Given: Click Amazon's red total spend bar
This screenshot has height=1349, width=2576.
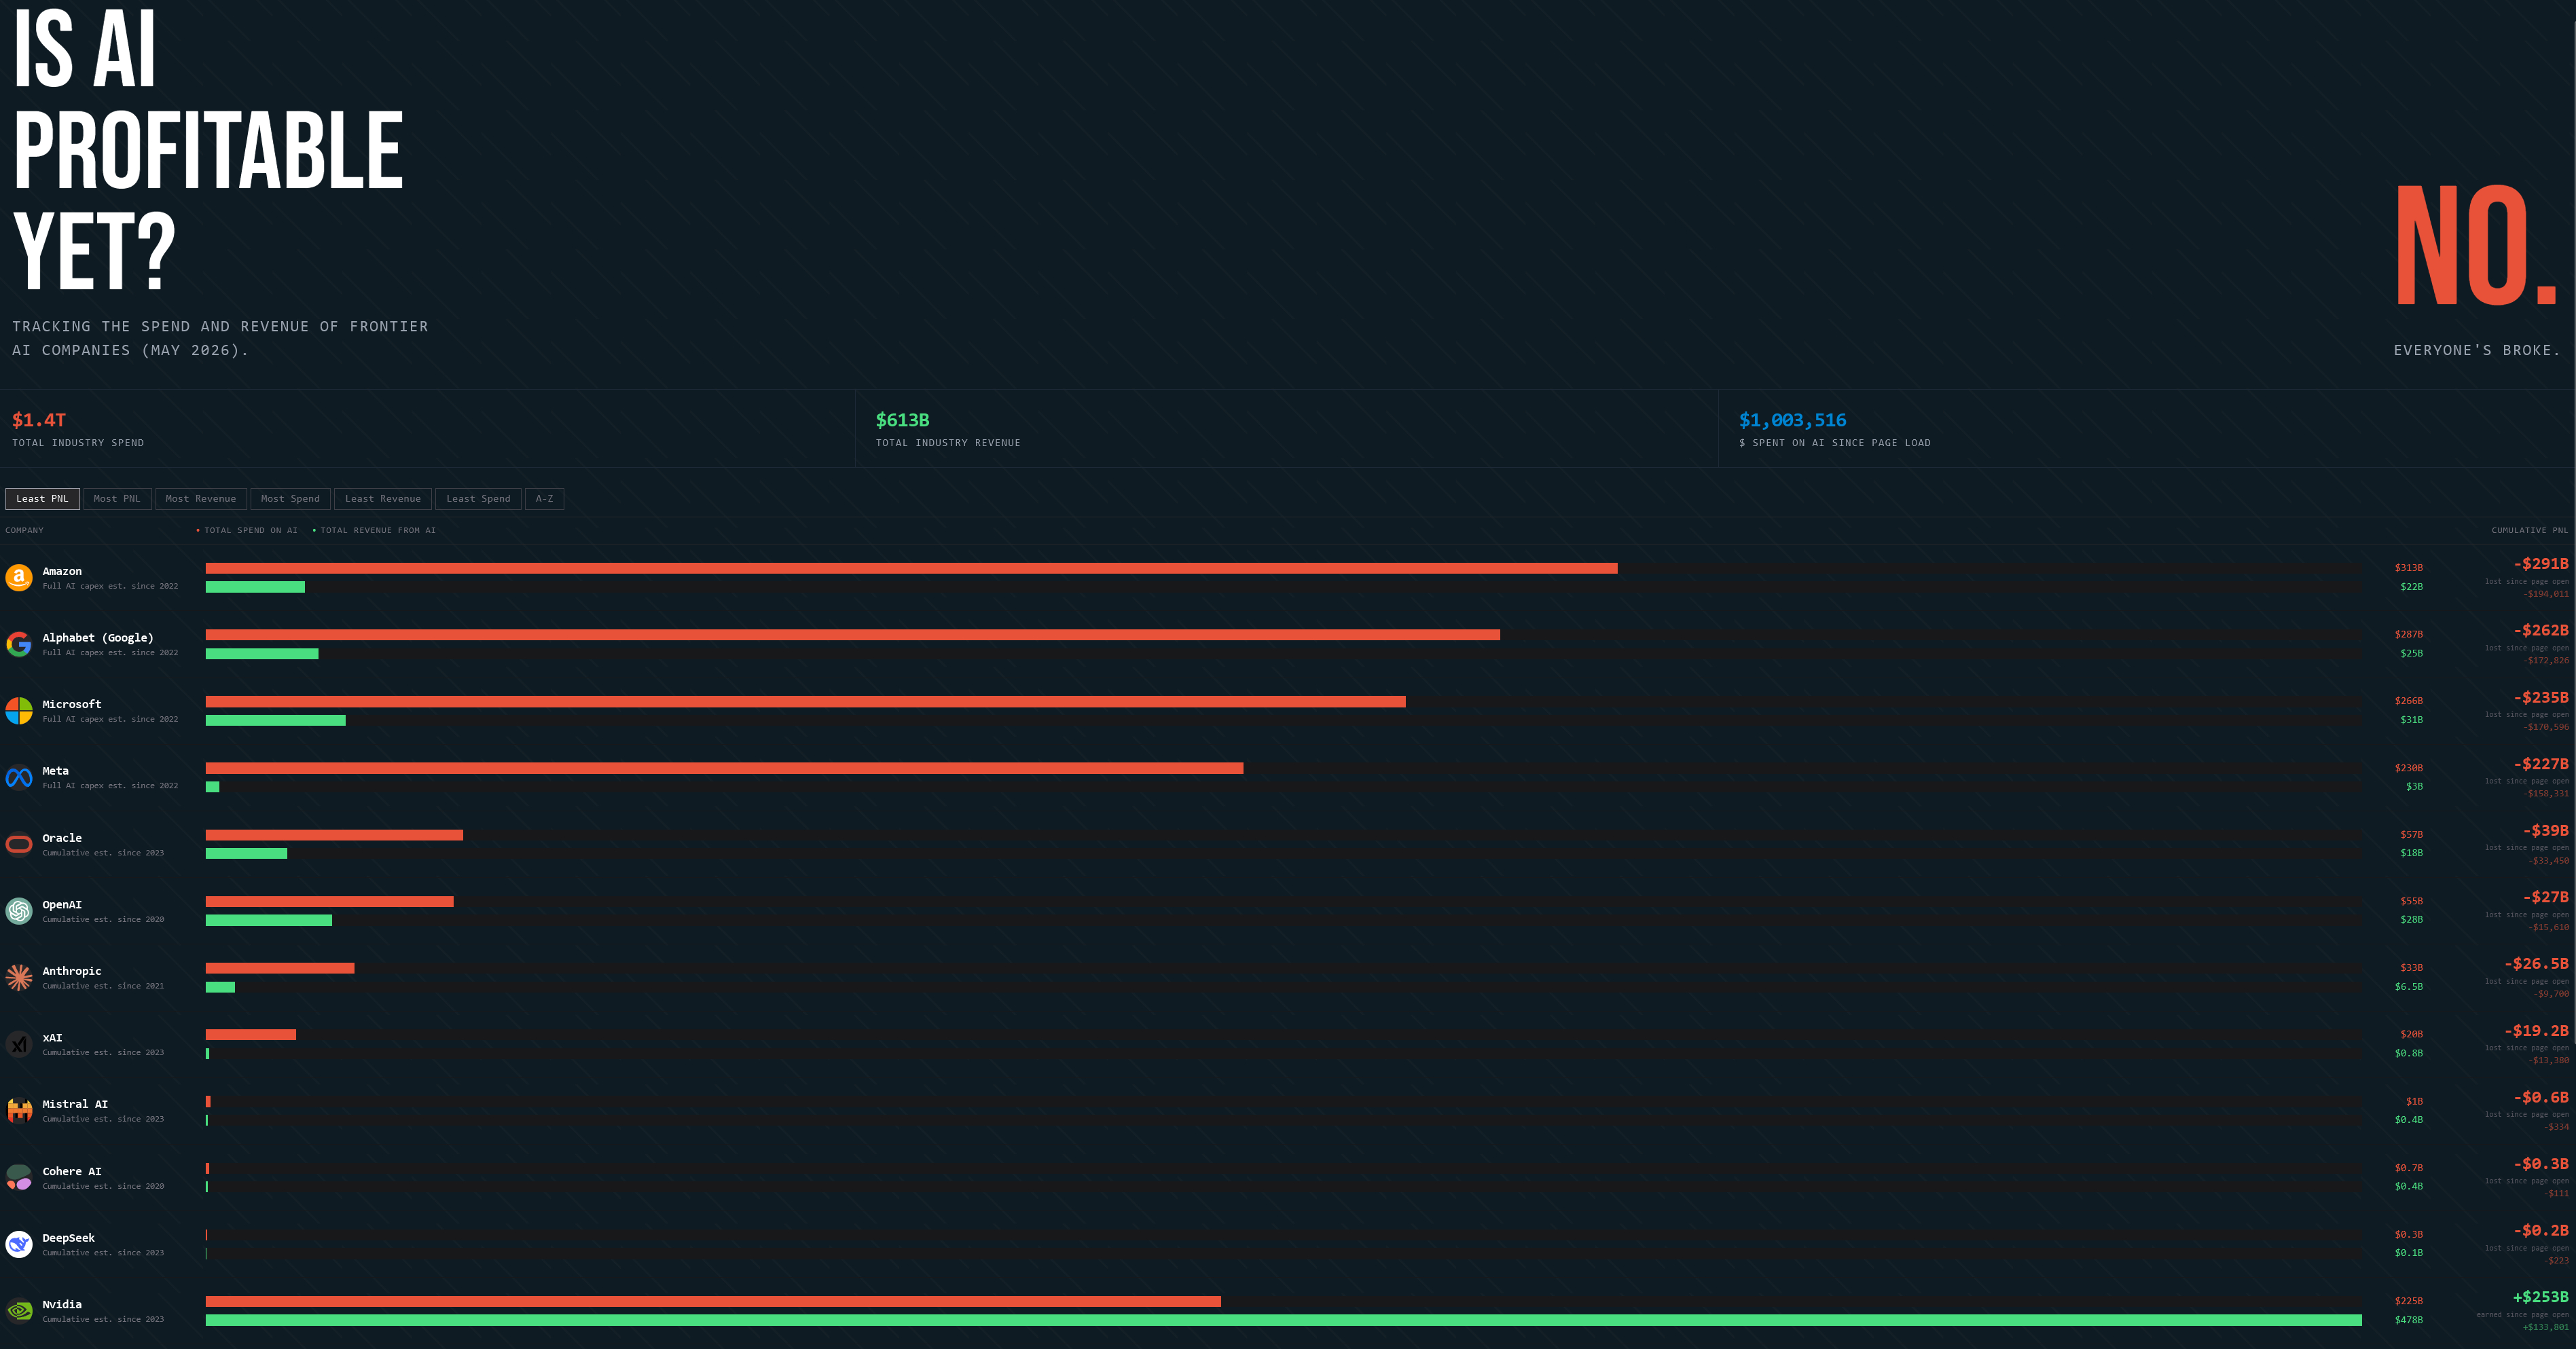Looking at the screenshot, I should 911,568.
